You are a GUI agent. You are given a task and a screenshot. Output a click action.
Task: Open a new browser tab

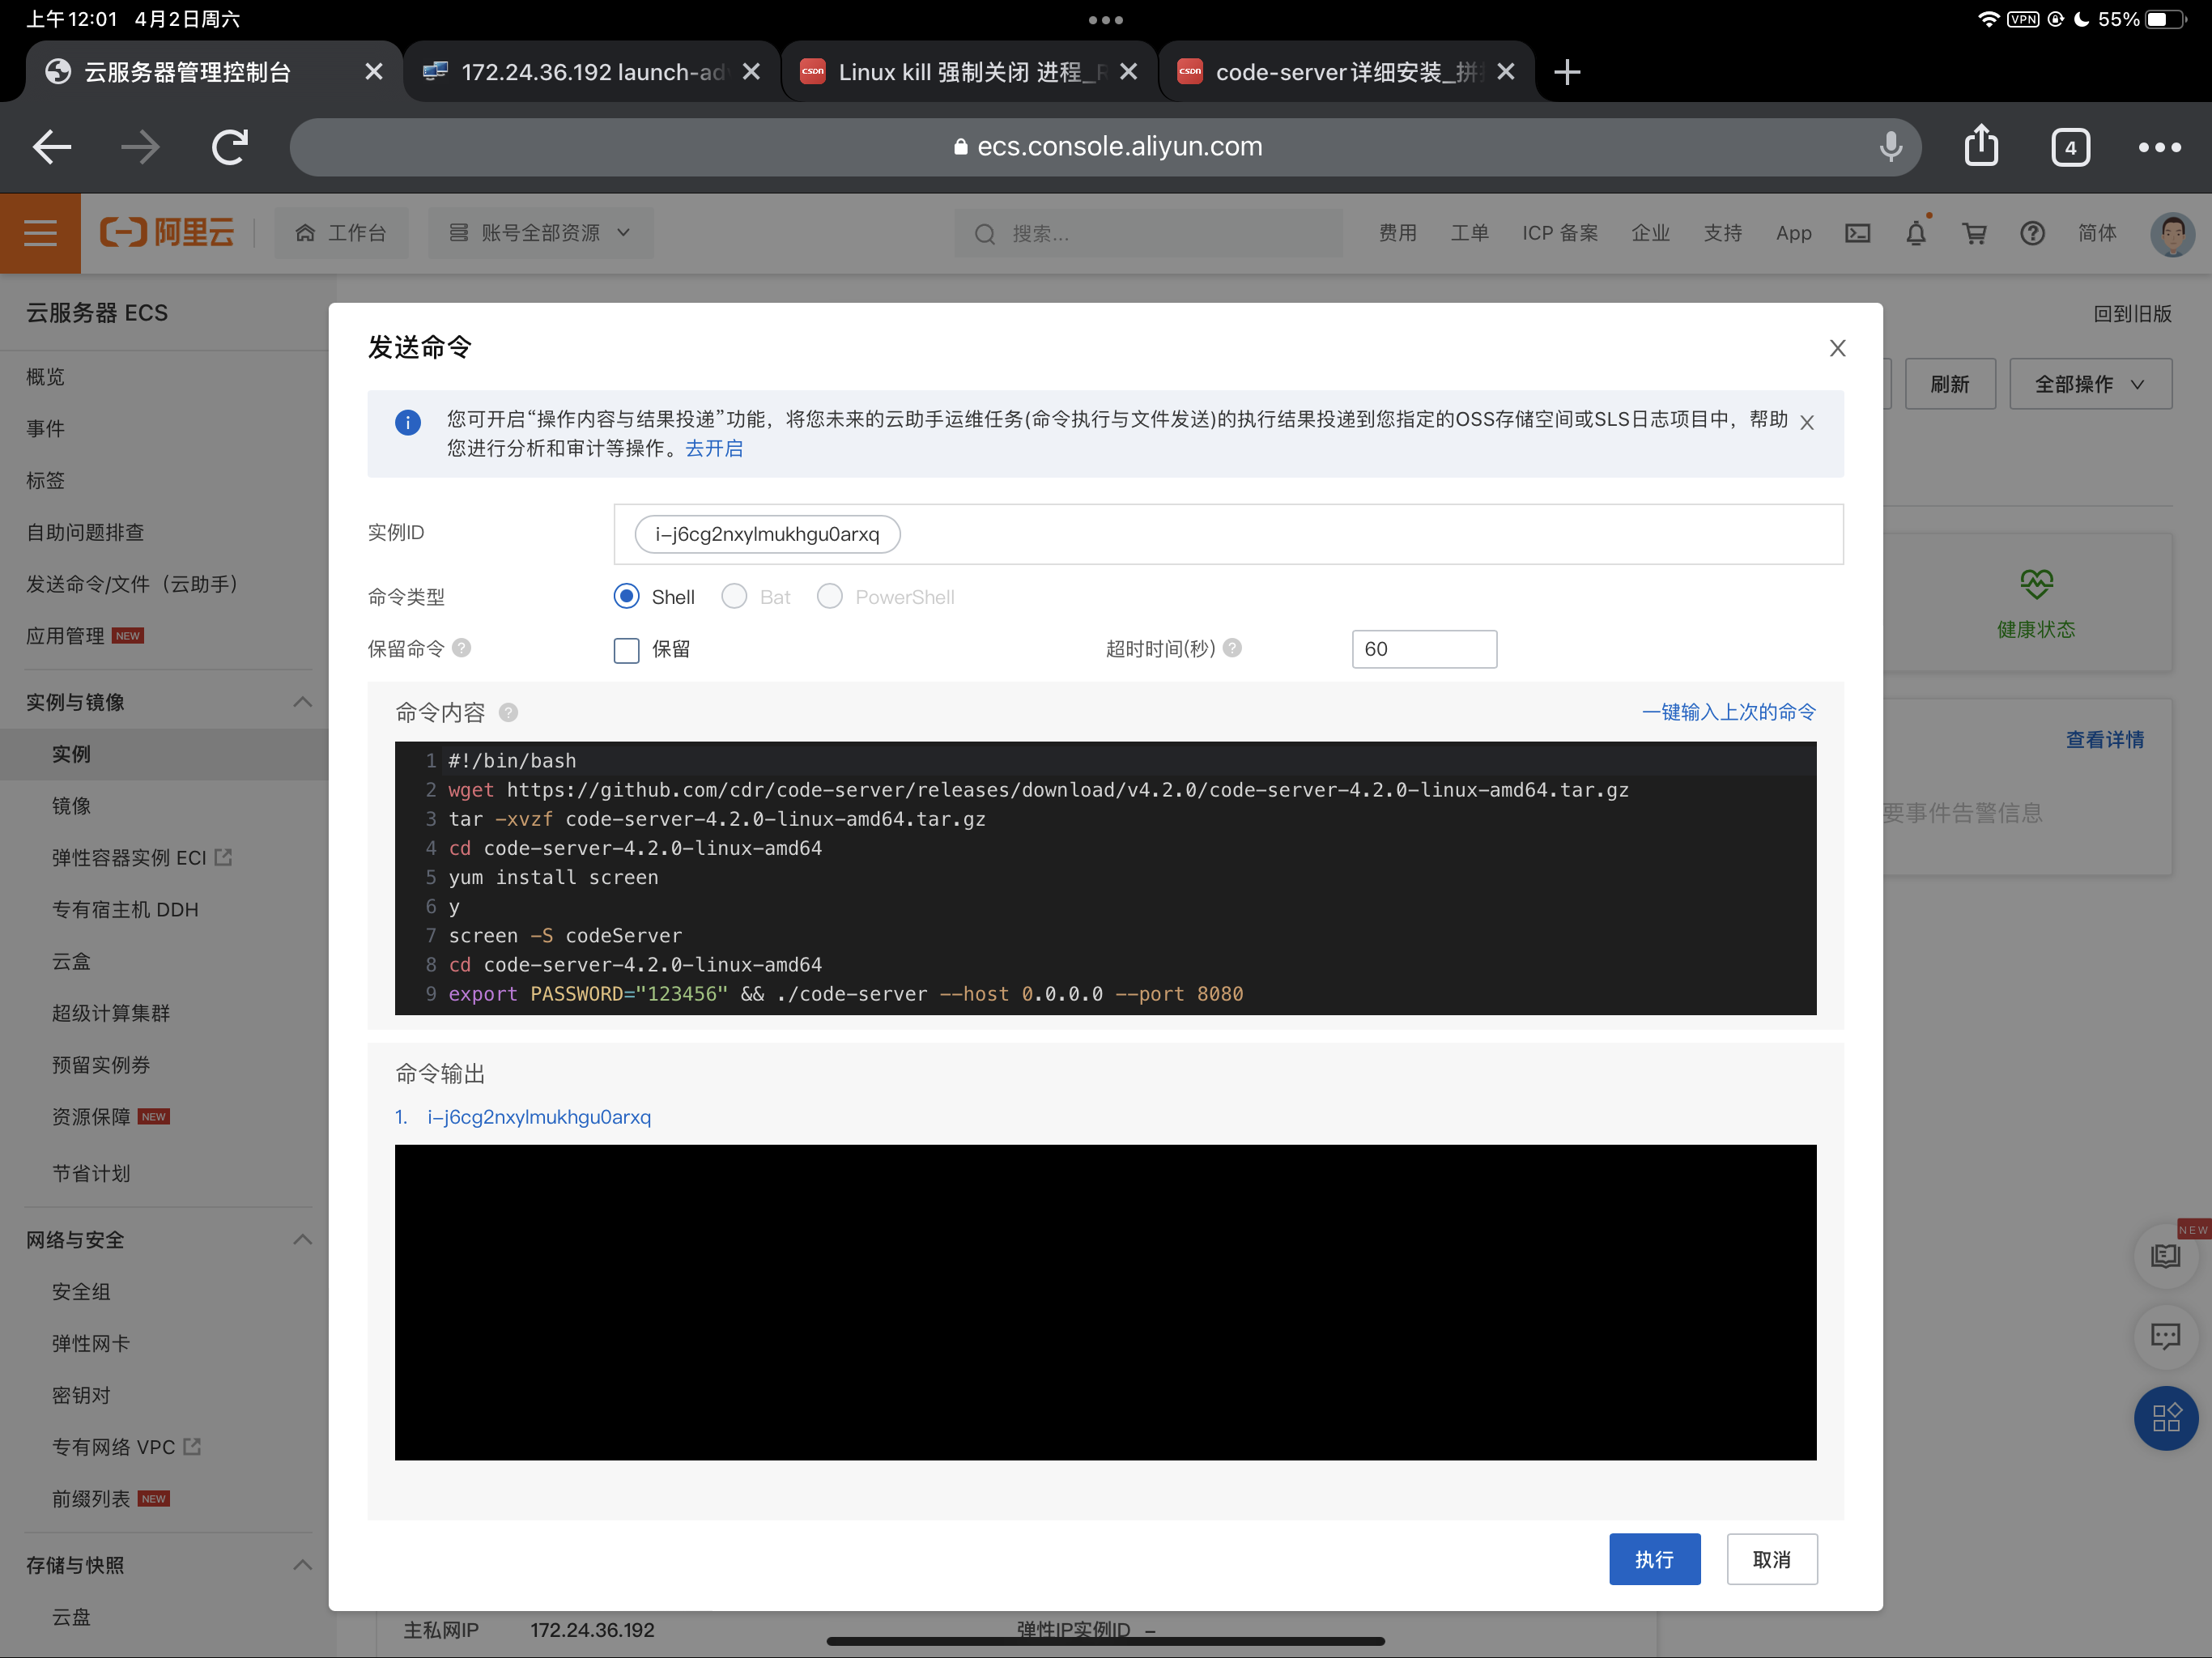tap(1567, 72)
